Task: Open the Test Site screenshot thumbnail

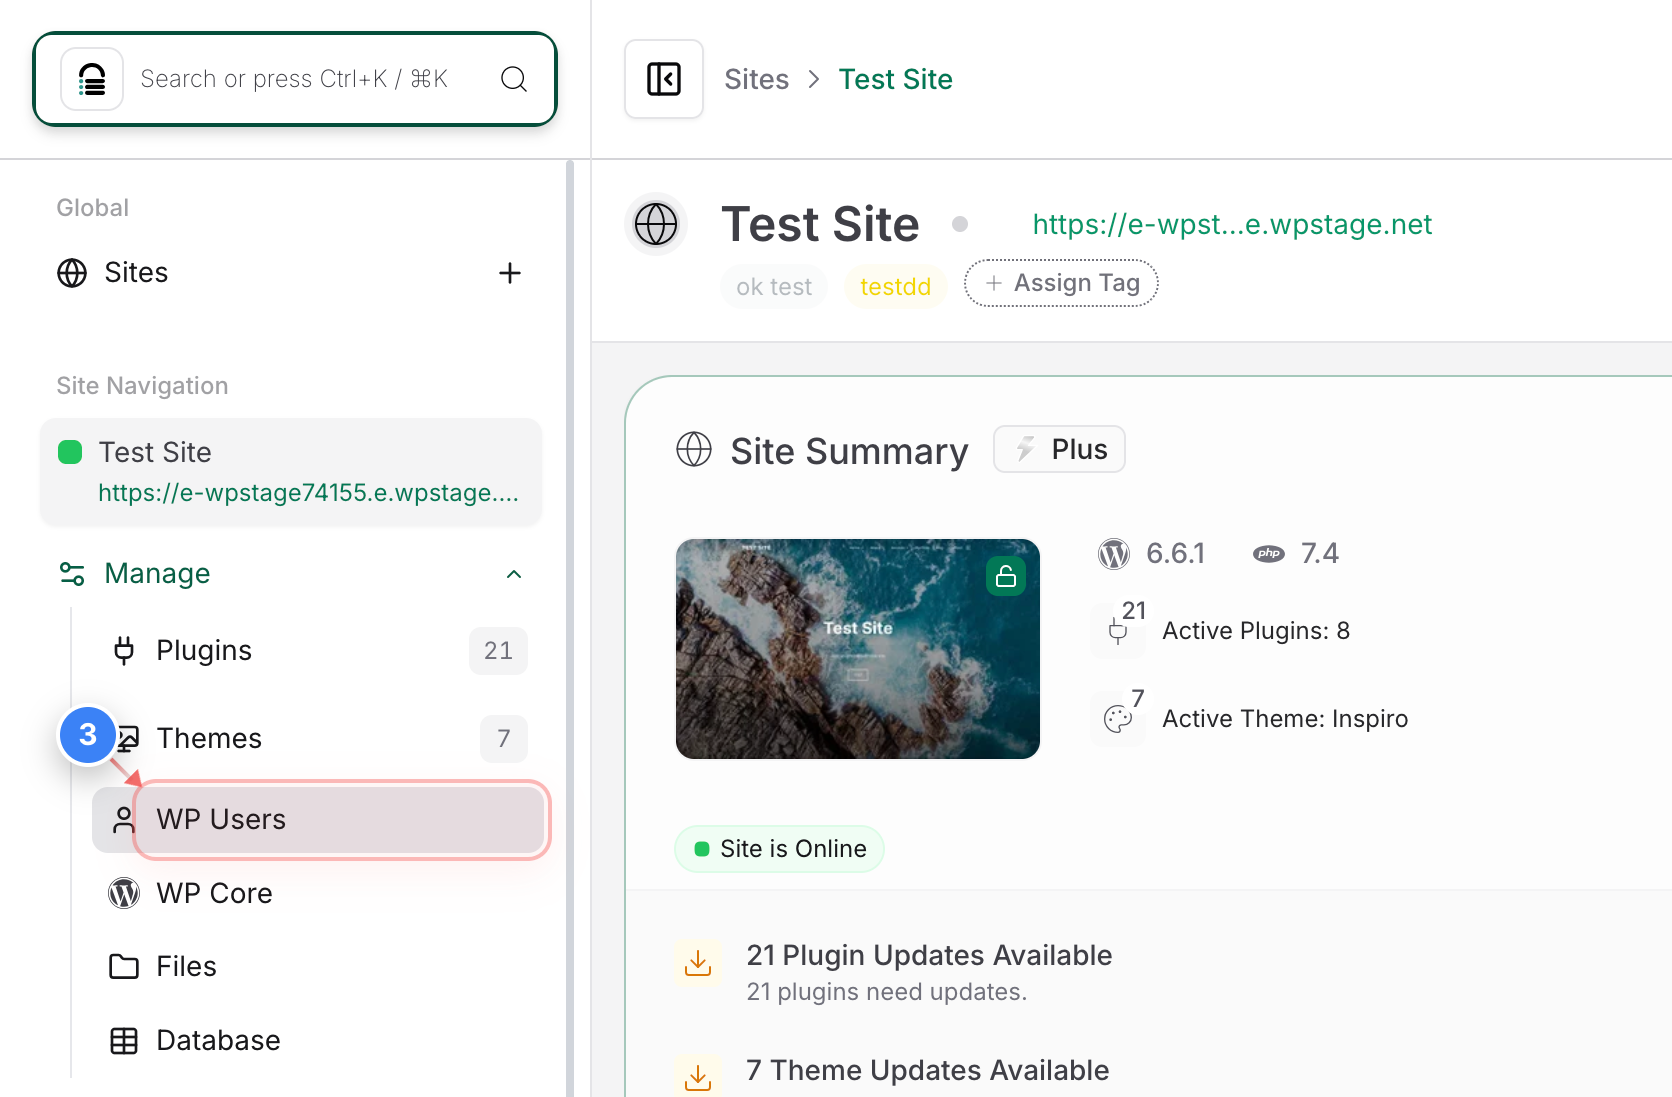Action: tap(858, 649)
